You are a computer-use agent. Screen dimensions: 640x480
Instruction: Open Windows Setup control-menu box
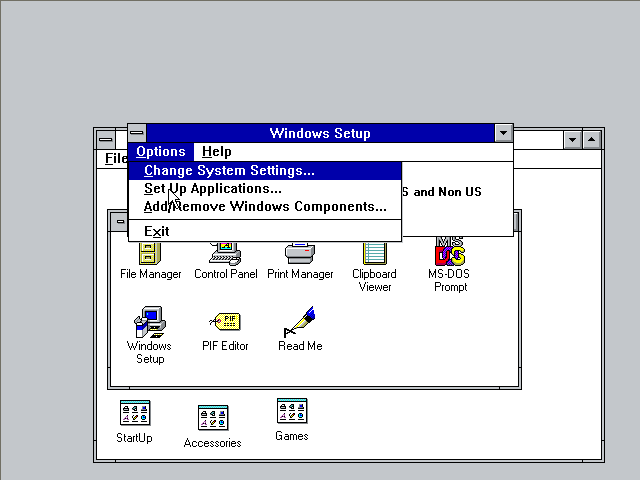(x=137, y=133)
